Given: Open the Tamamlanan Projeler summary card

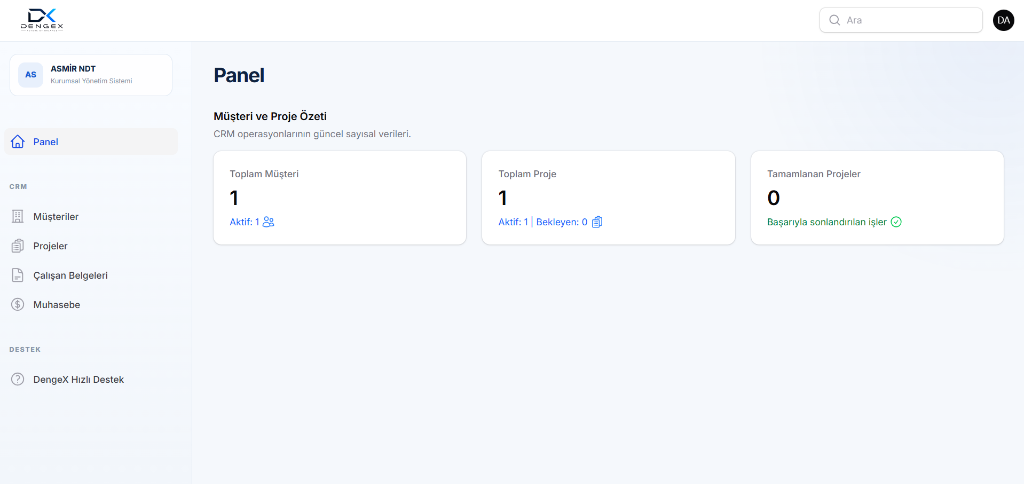Looking at the screenshot, I should (877, 198).
